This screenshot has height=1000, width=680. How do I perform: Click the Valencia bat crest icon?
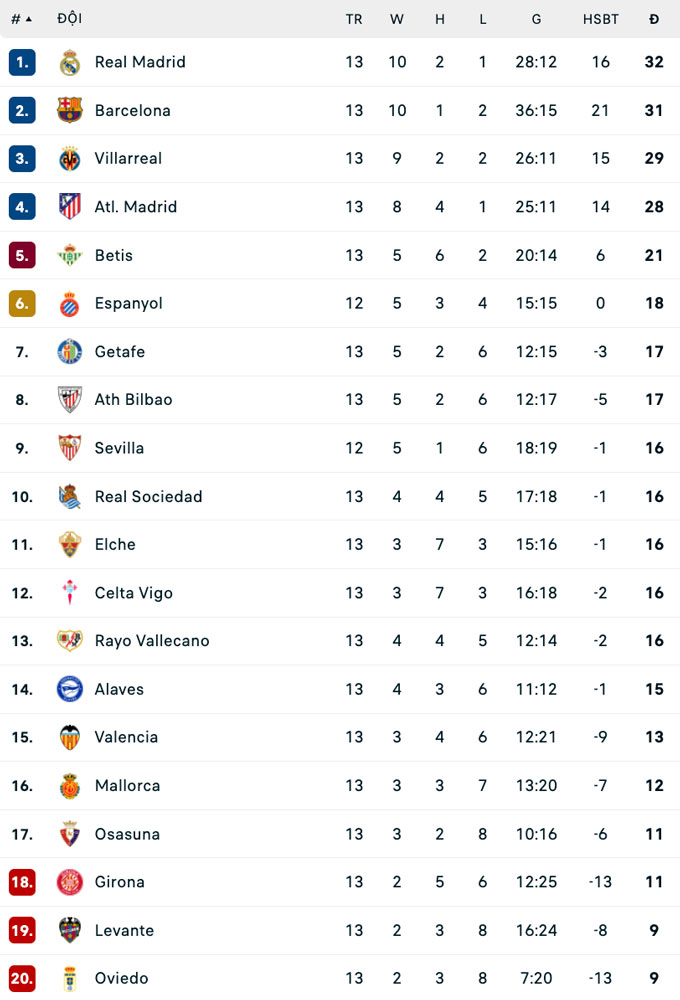point(69,737)
